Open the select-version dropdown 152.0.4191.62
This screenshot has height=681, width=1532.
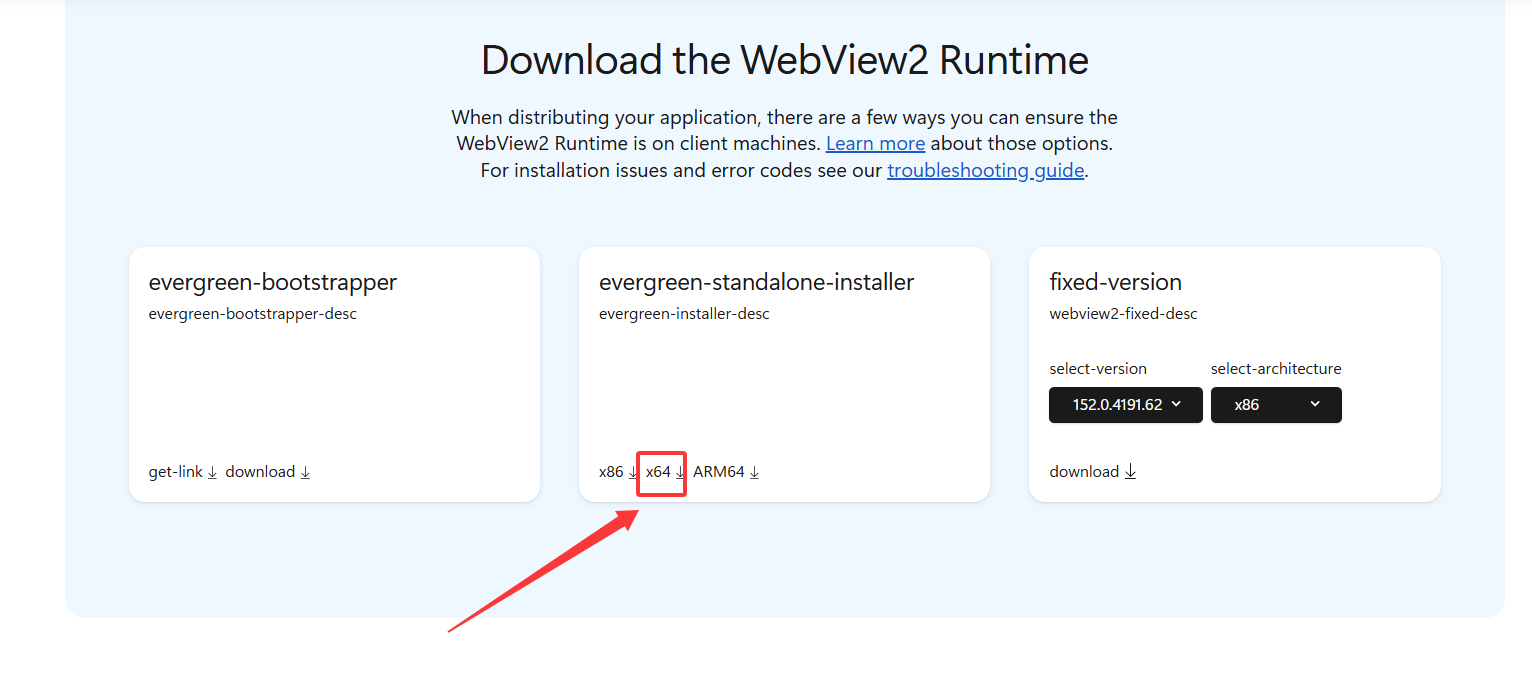click(1126, 405)
